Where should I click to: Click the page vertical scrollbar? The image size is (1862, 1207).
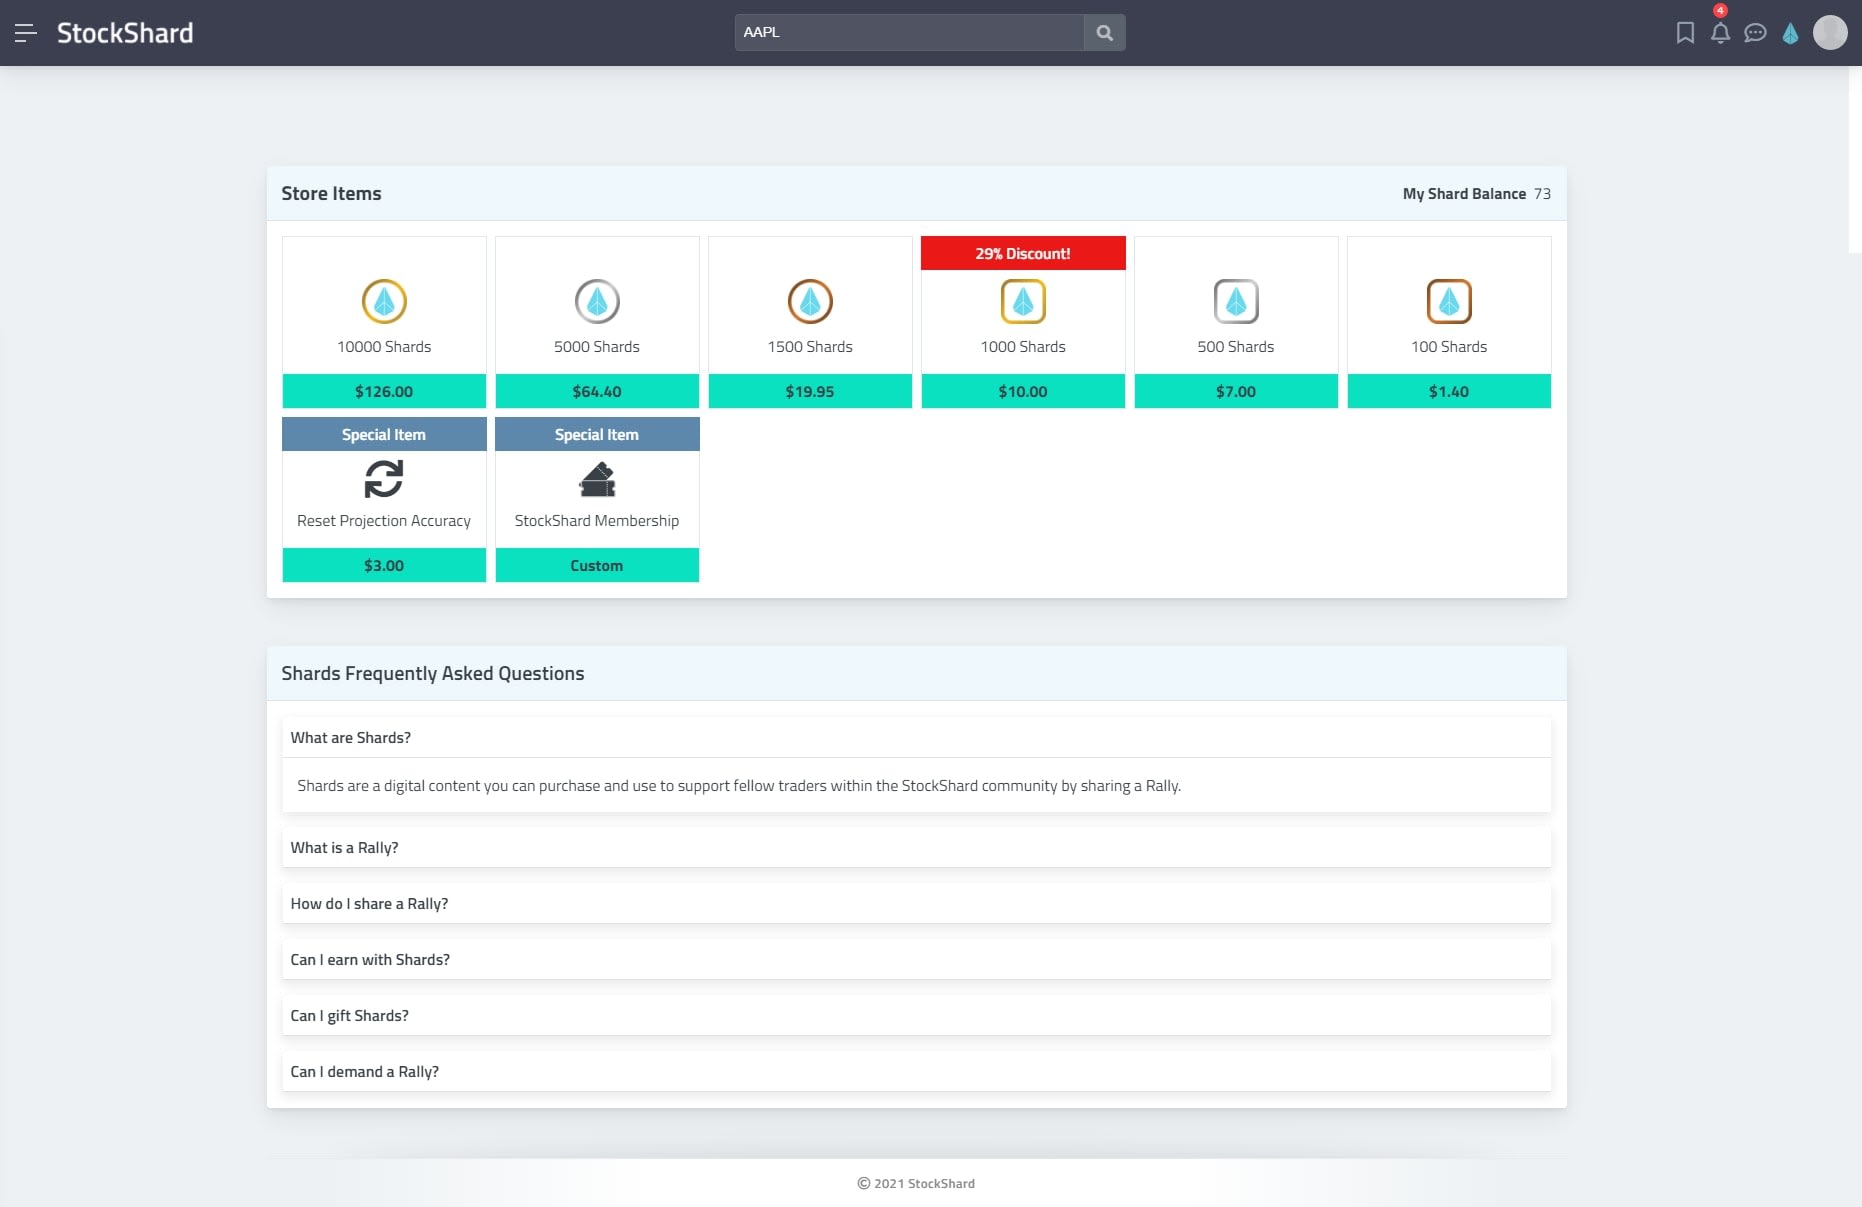coord(1855,160)
